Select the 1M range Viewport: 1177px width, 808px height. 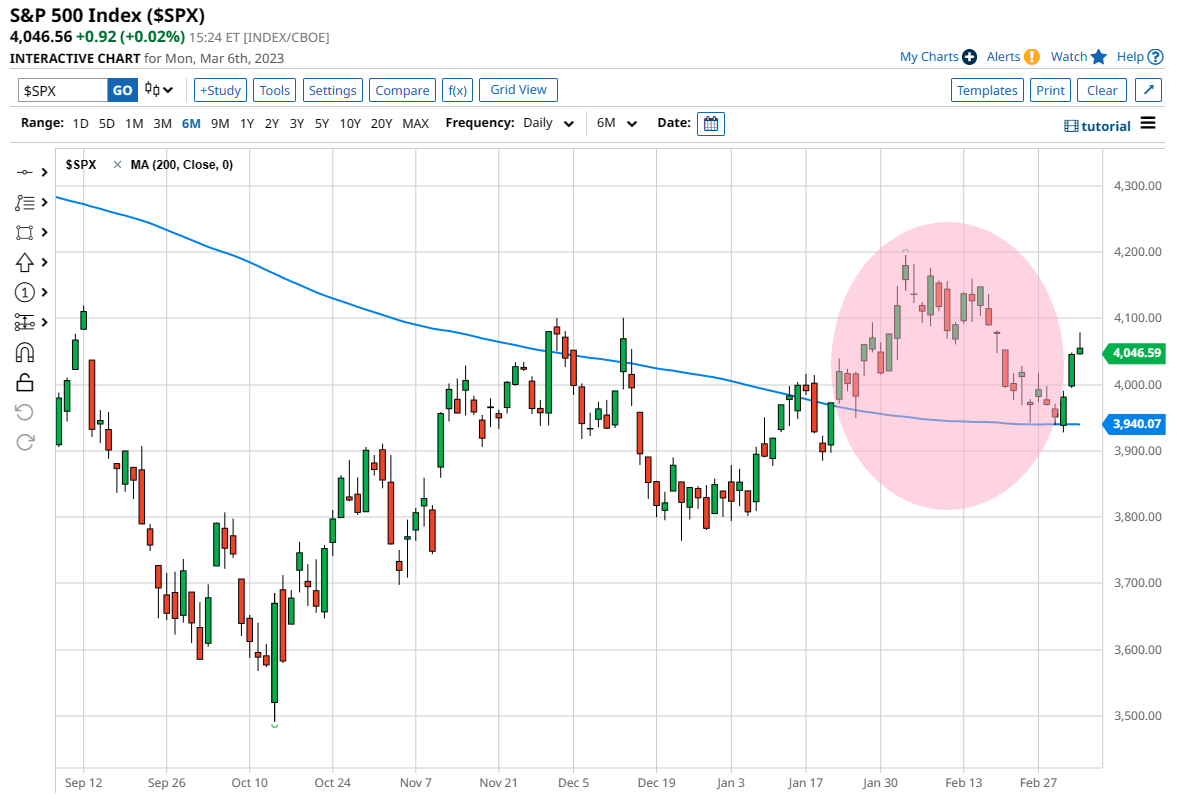134,123
